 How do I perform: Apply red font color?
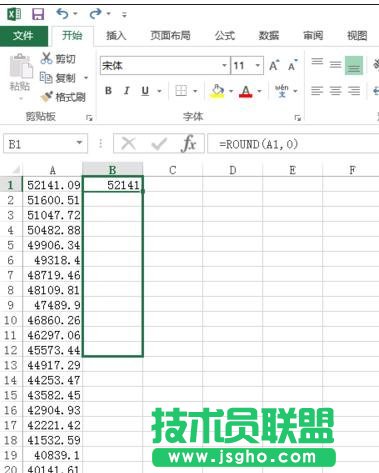tap(246, 91)
